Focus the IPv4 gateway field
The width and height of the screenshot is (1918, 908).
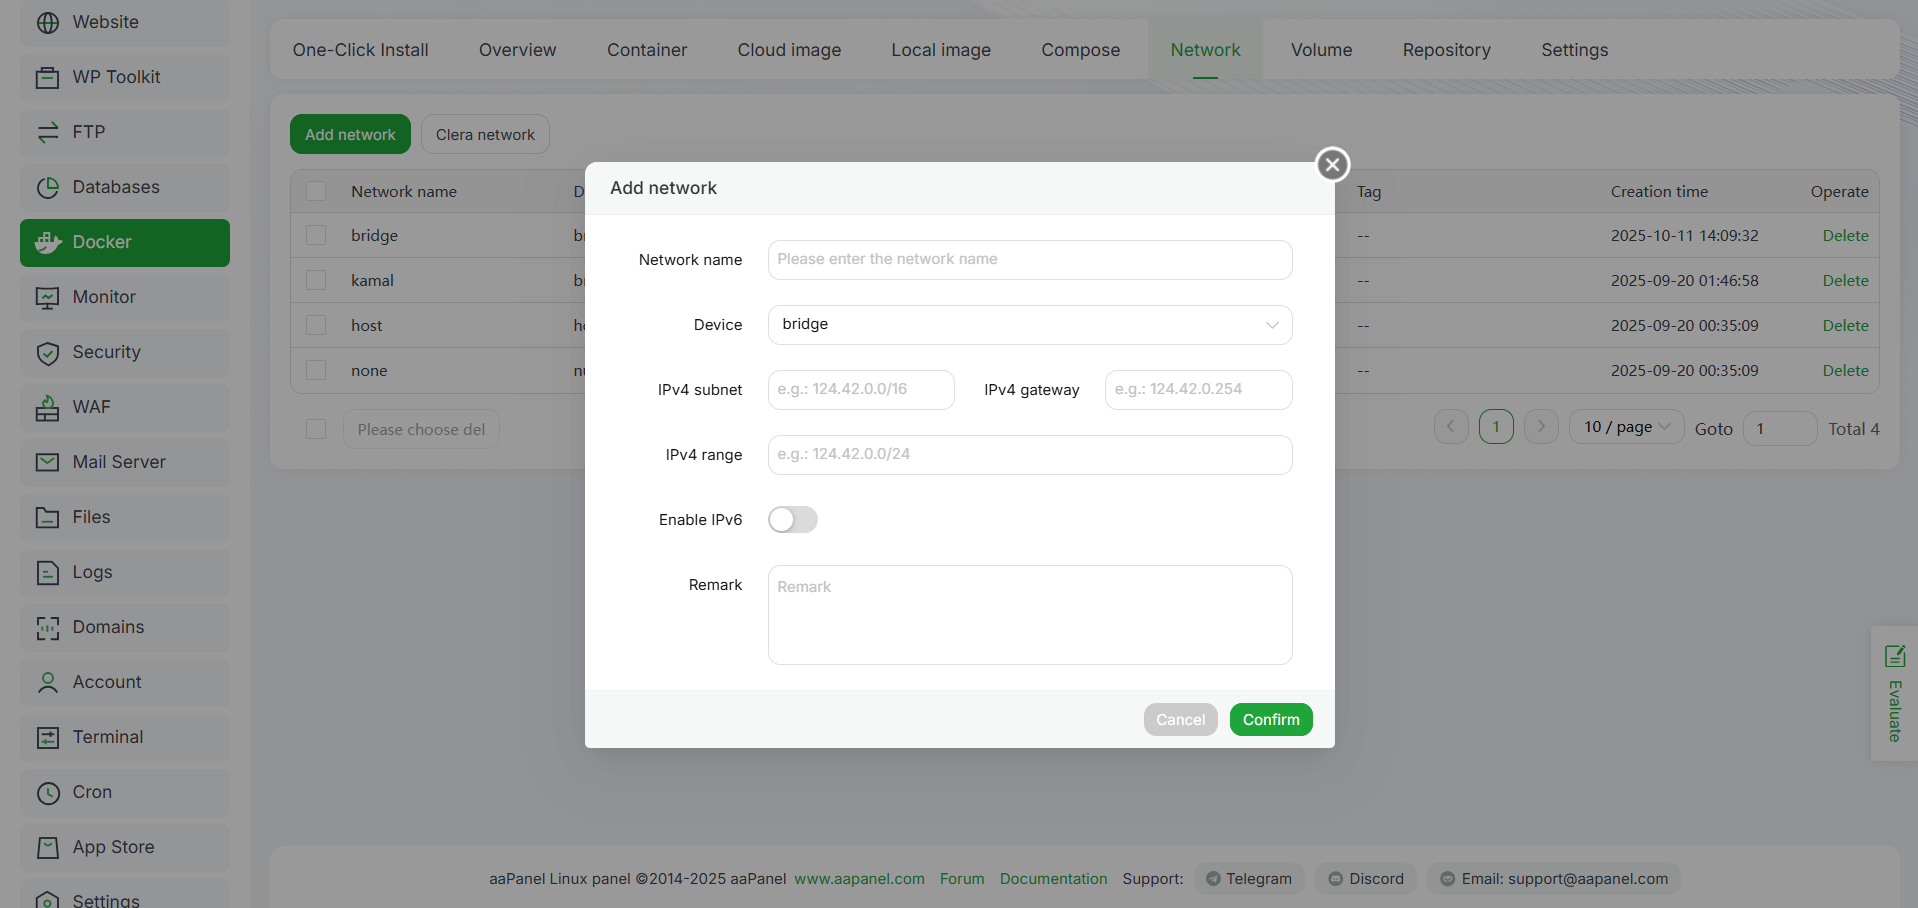pyautogui.click(x=1198, y=389)
